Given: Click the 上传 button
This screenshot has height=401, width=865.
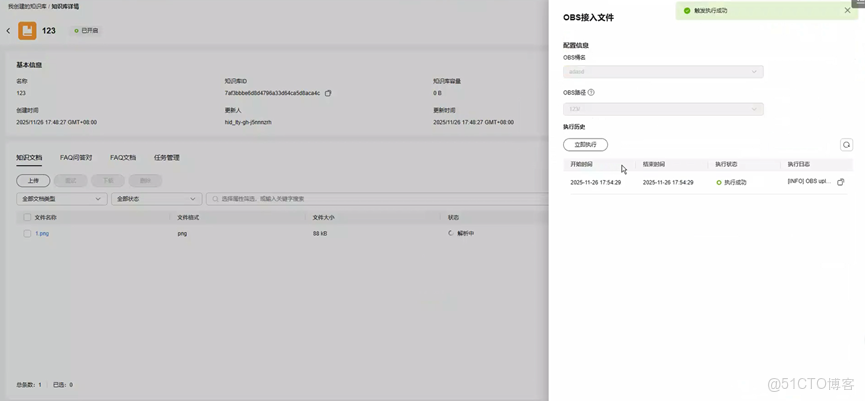Looking at the screenshot, I should pos(33,180).
